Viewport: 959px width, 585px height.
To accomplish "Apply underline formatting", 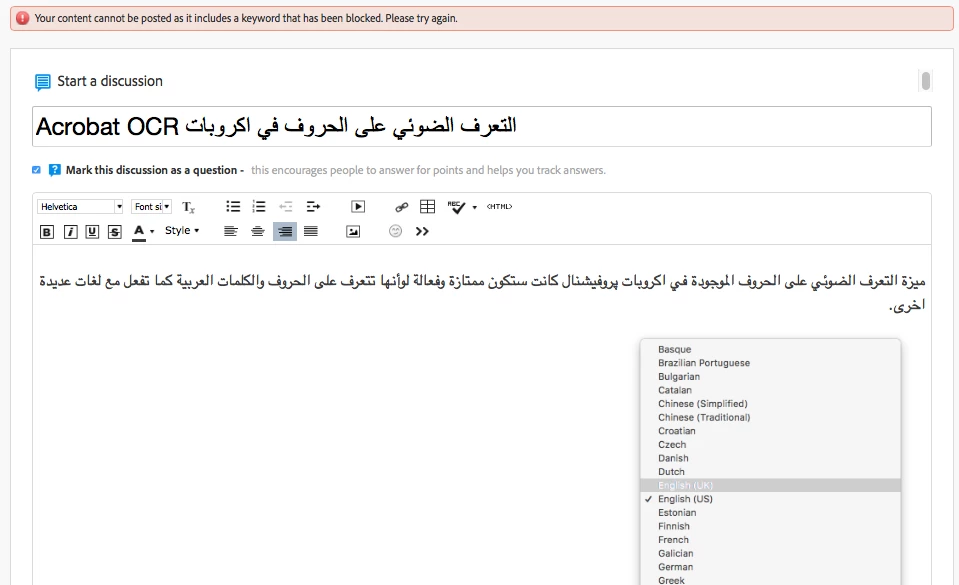I will (x=92, y=231).
